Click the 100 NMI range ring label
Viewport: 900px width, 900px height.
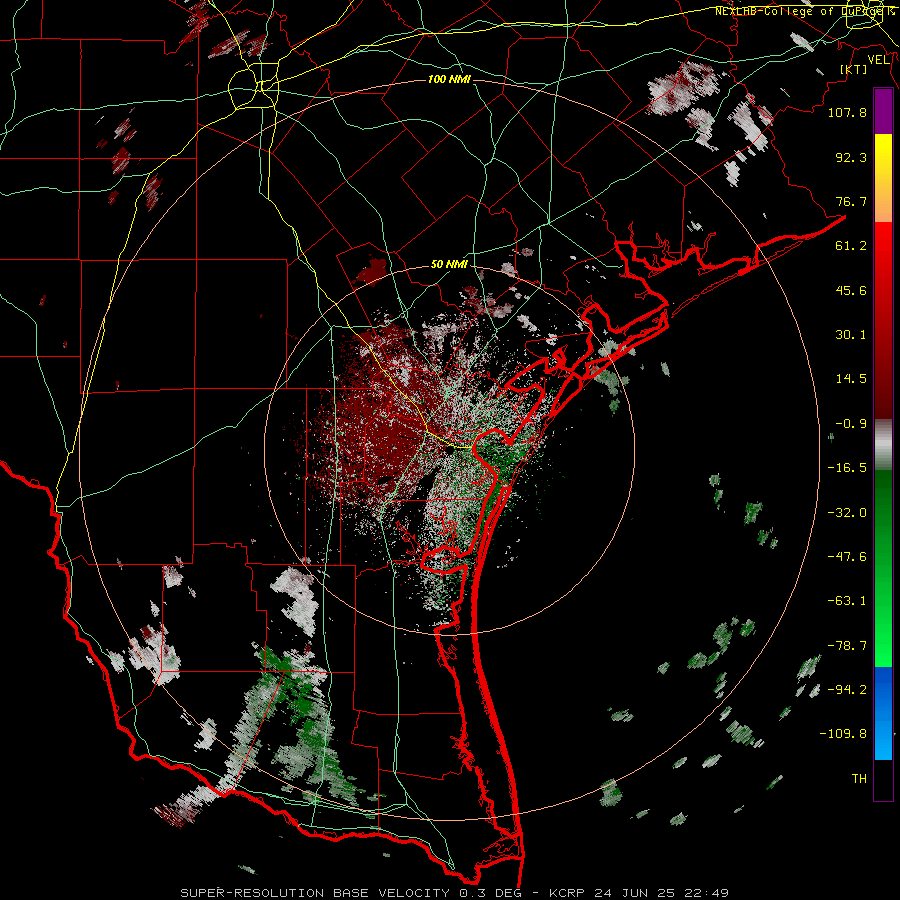click(449, 79)
